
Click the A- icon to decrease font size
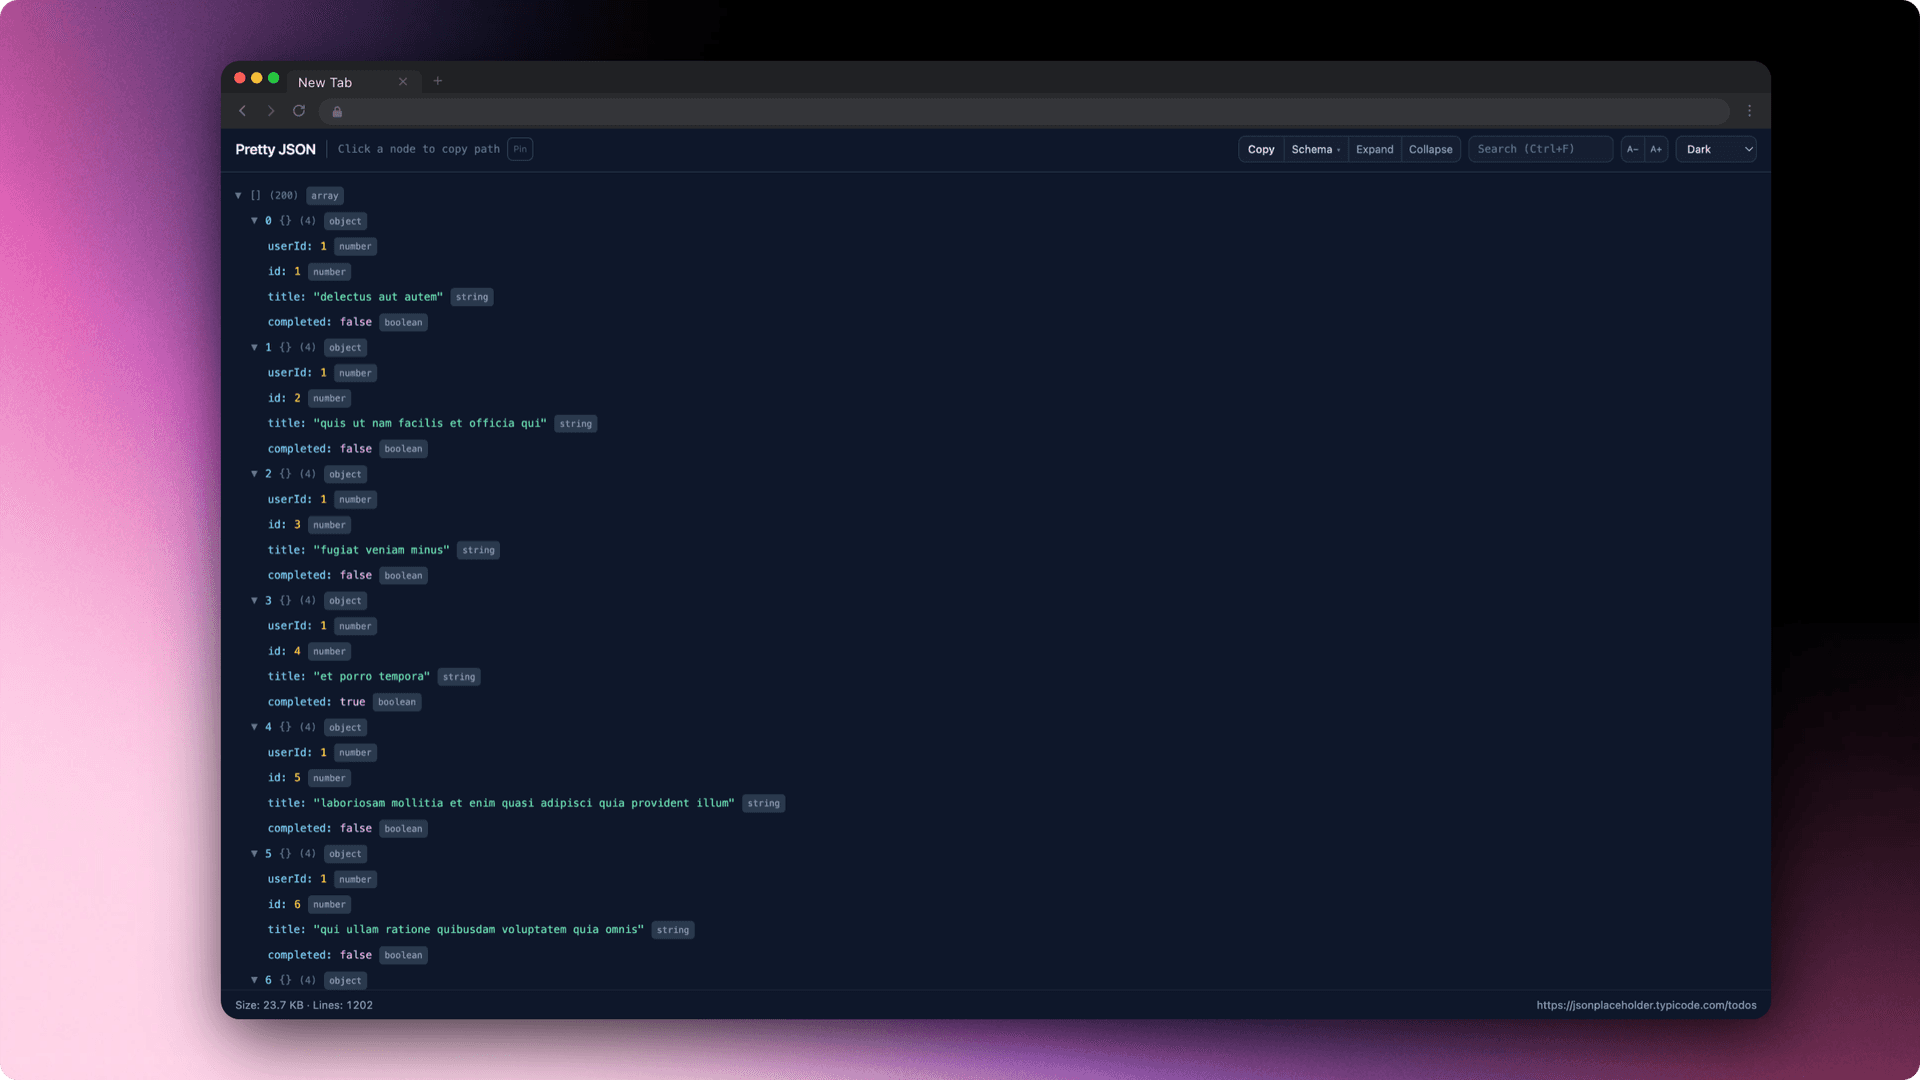(x=1632, y=149)
